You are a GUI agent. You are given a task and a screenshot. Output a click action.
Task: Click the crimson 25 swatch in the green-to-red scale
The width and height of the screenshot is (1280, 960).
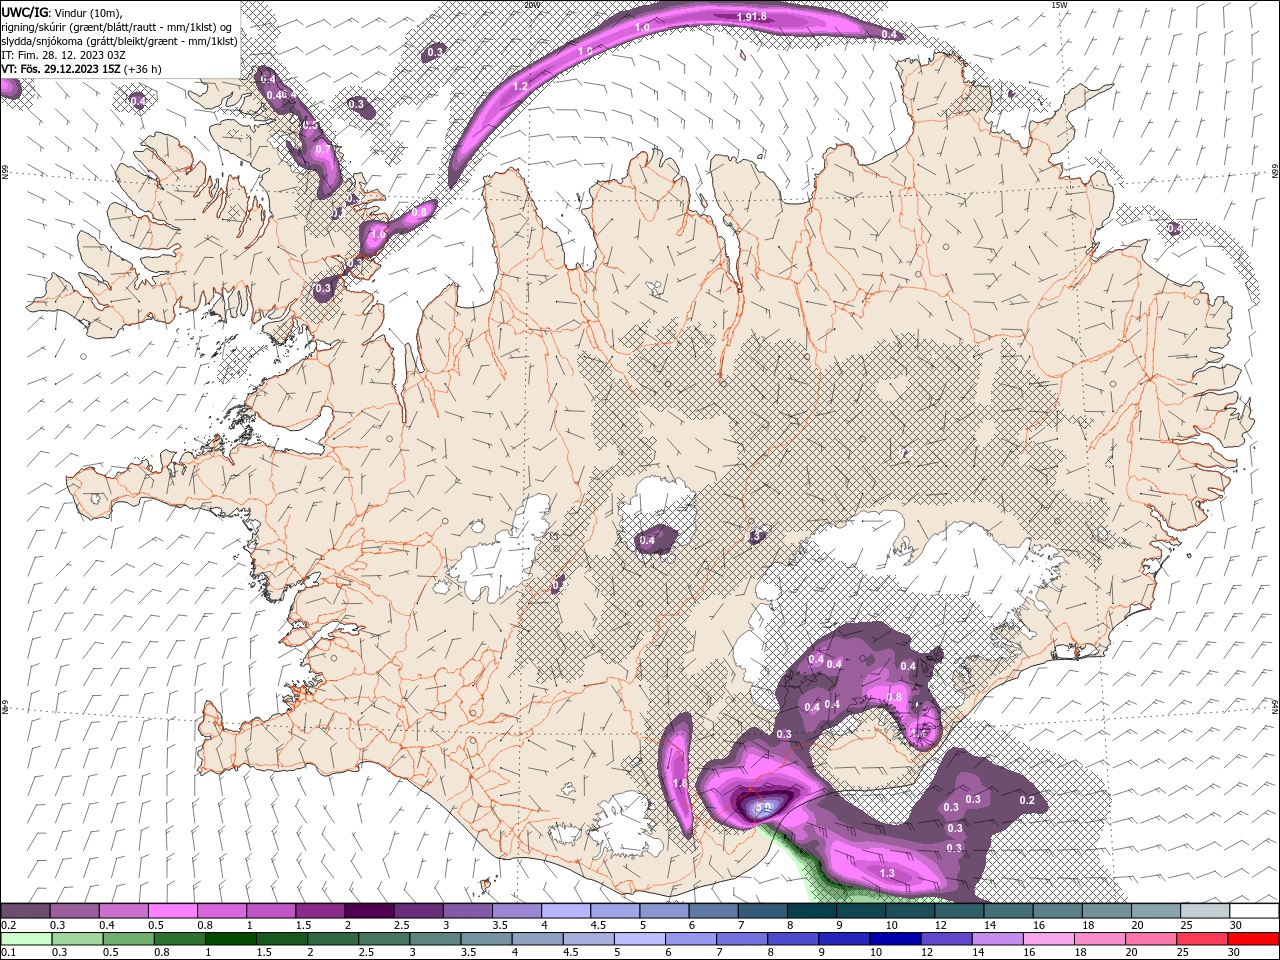coord(1204,938)
